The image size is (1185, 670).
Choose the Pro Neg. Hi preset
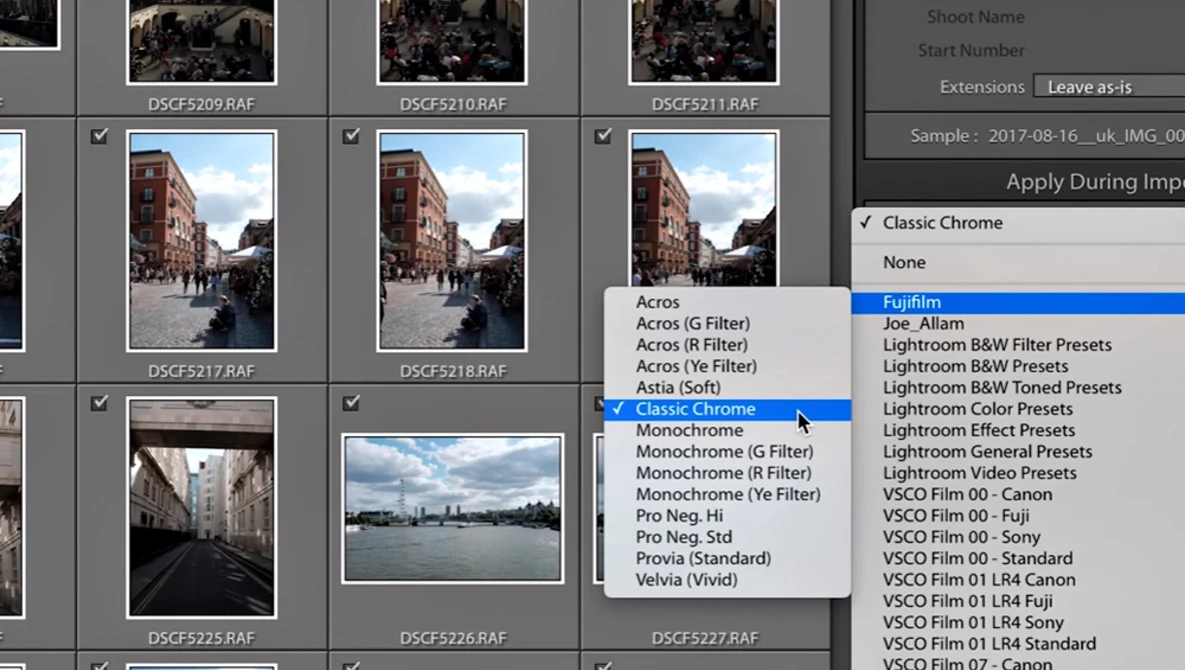tap(727, 516)
